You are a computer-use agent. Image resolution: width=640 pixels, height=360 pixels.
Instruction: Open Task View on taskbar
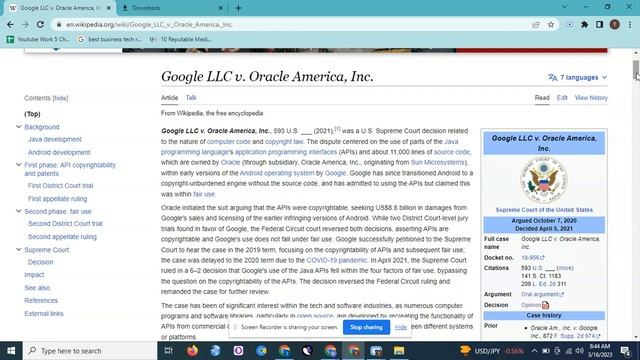coord(168,351)
